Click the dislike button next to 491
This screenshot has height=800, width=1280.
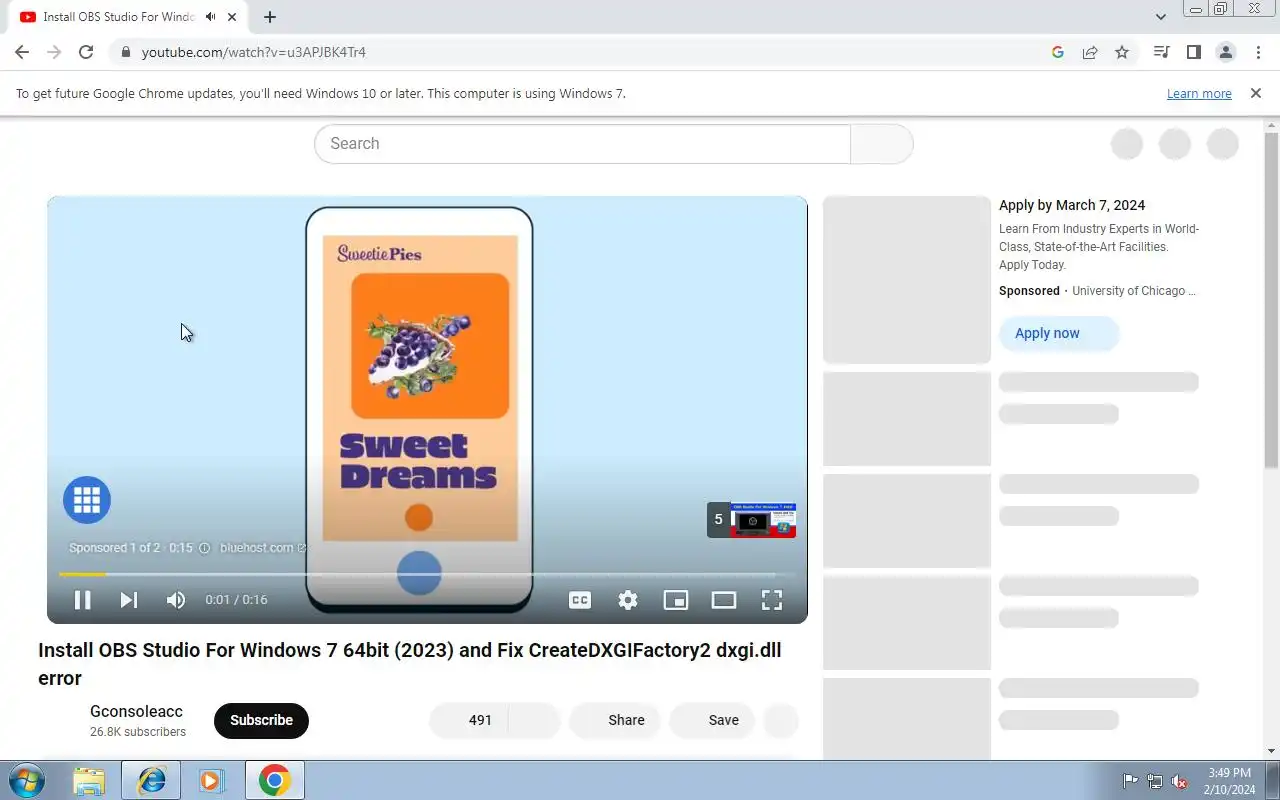(534, 720)
